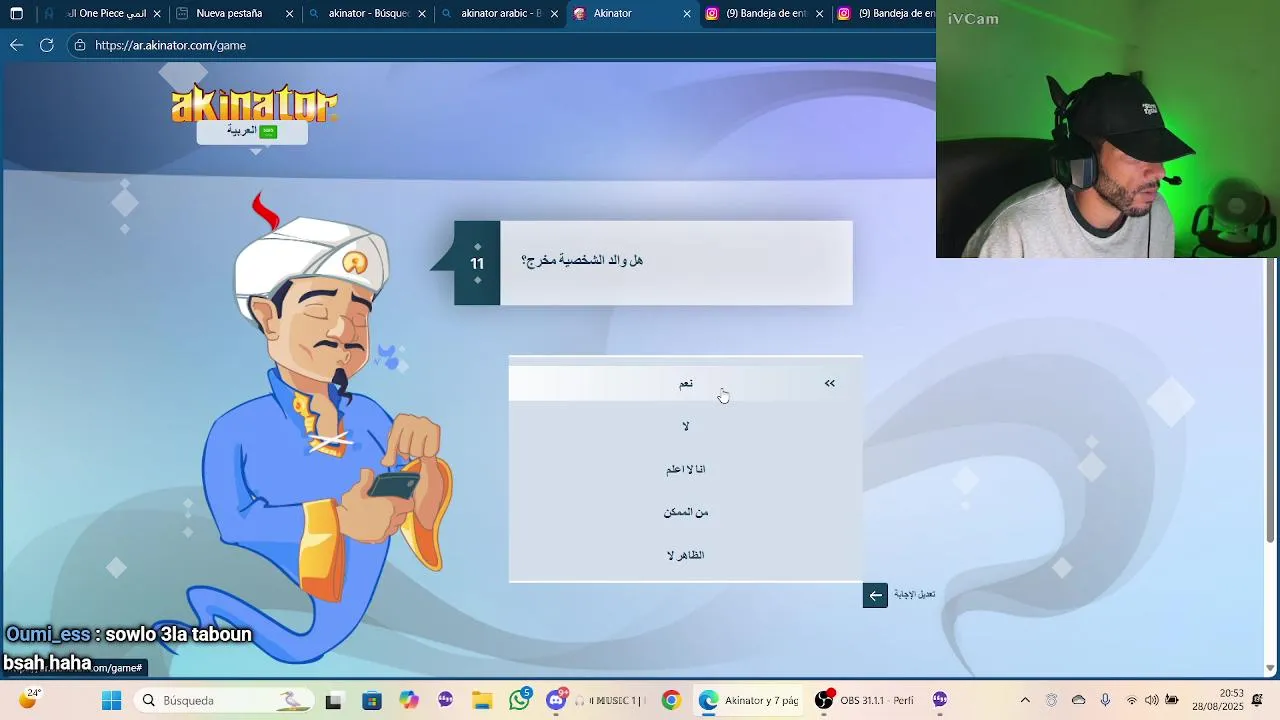Select the active Akinator tab

[632, 14]
